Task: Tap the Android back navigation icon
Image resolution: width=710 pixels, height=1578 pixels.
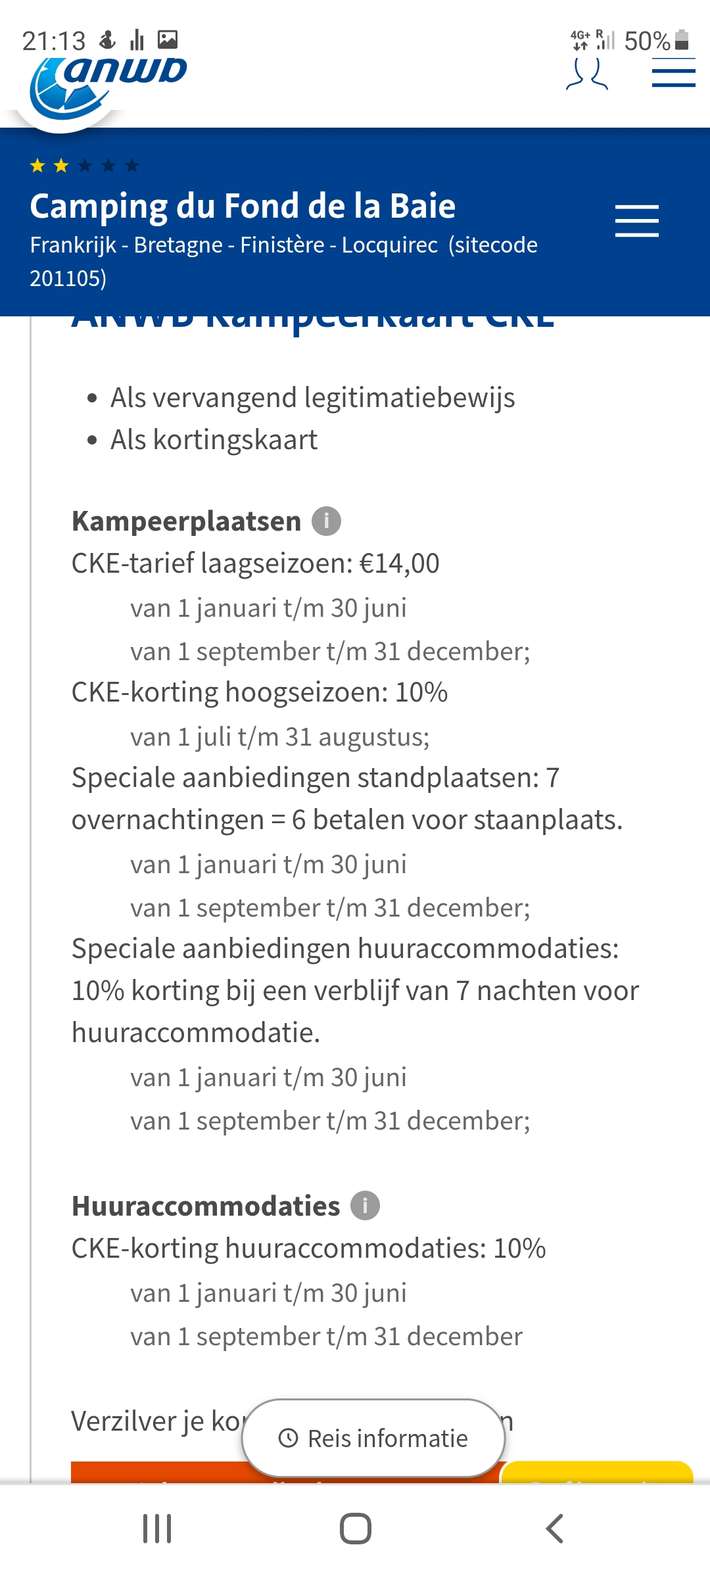Action: click(554, 1528)
